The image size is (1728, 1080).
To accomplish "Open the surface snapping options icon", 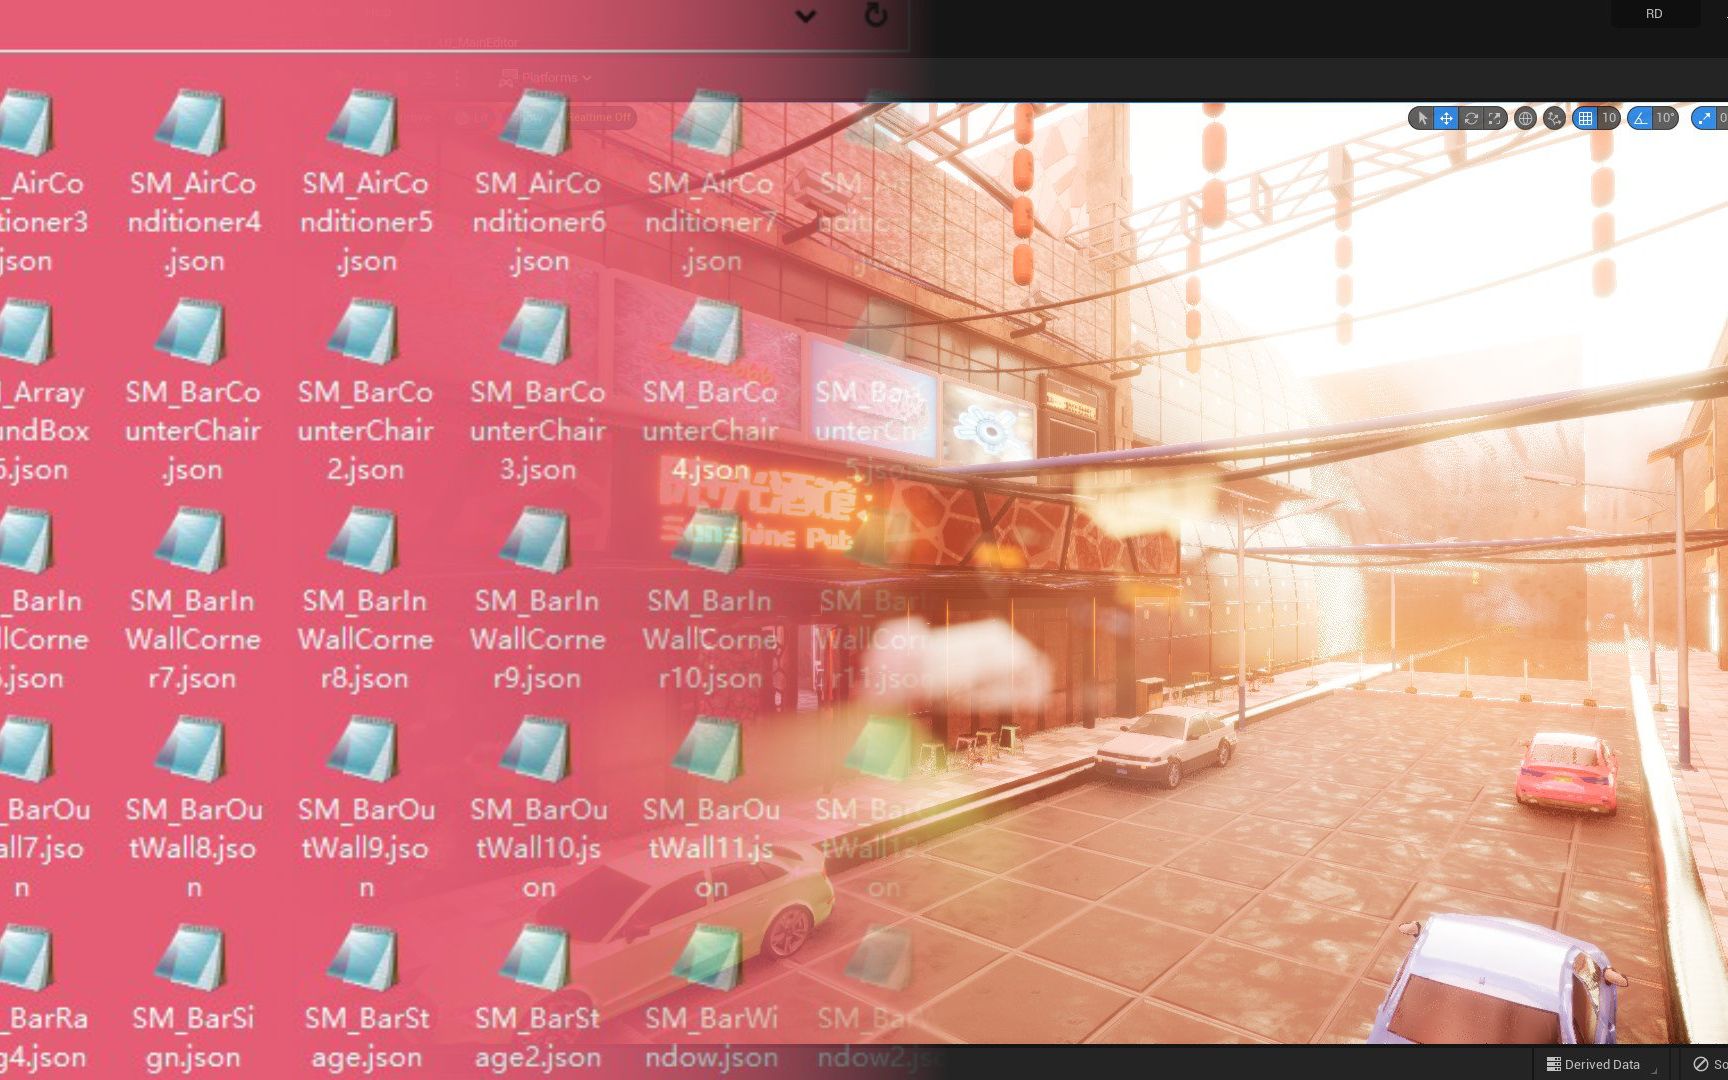I will pyautogui.click(x=1554, y=118).
